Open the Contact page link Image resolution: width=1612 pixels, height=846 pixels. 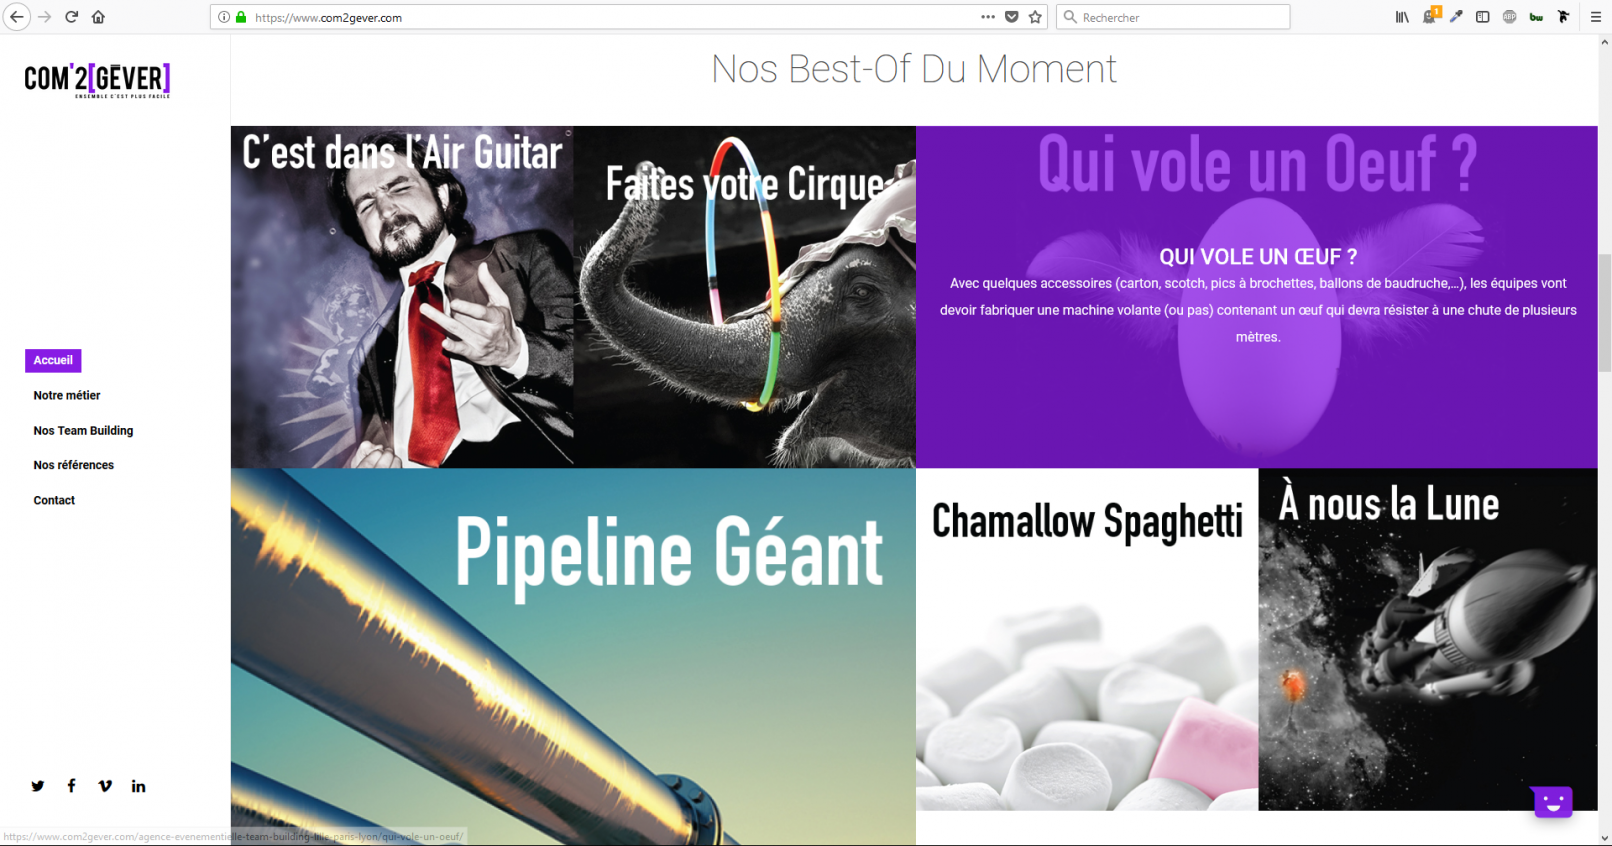click(54, 501)
